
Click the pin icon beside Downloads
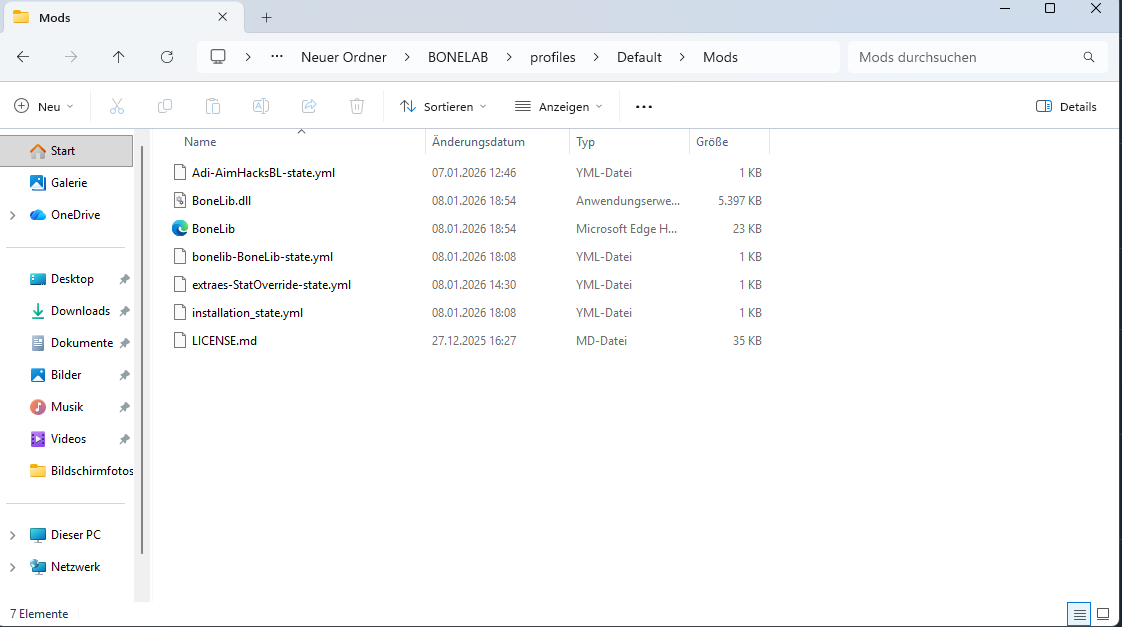pyautogui.click(x=124, y=311)
